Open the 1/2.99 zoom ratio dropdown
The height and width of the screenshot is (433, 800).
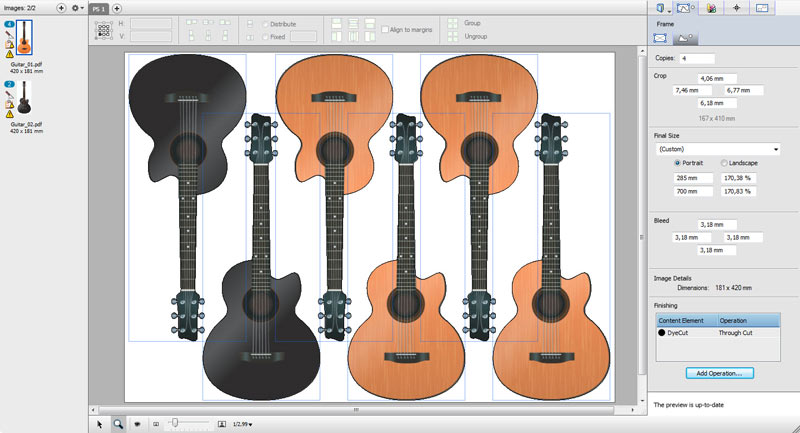click(x=243, y=424)
